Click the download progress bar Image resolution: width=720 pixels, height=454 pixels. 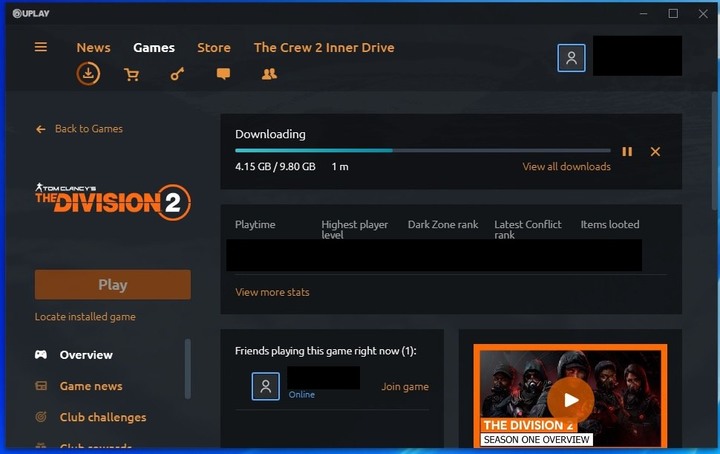[x=422, y=151]
